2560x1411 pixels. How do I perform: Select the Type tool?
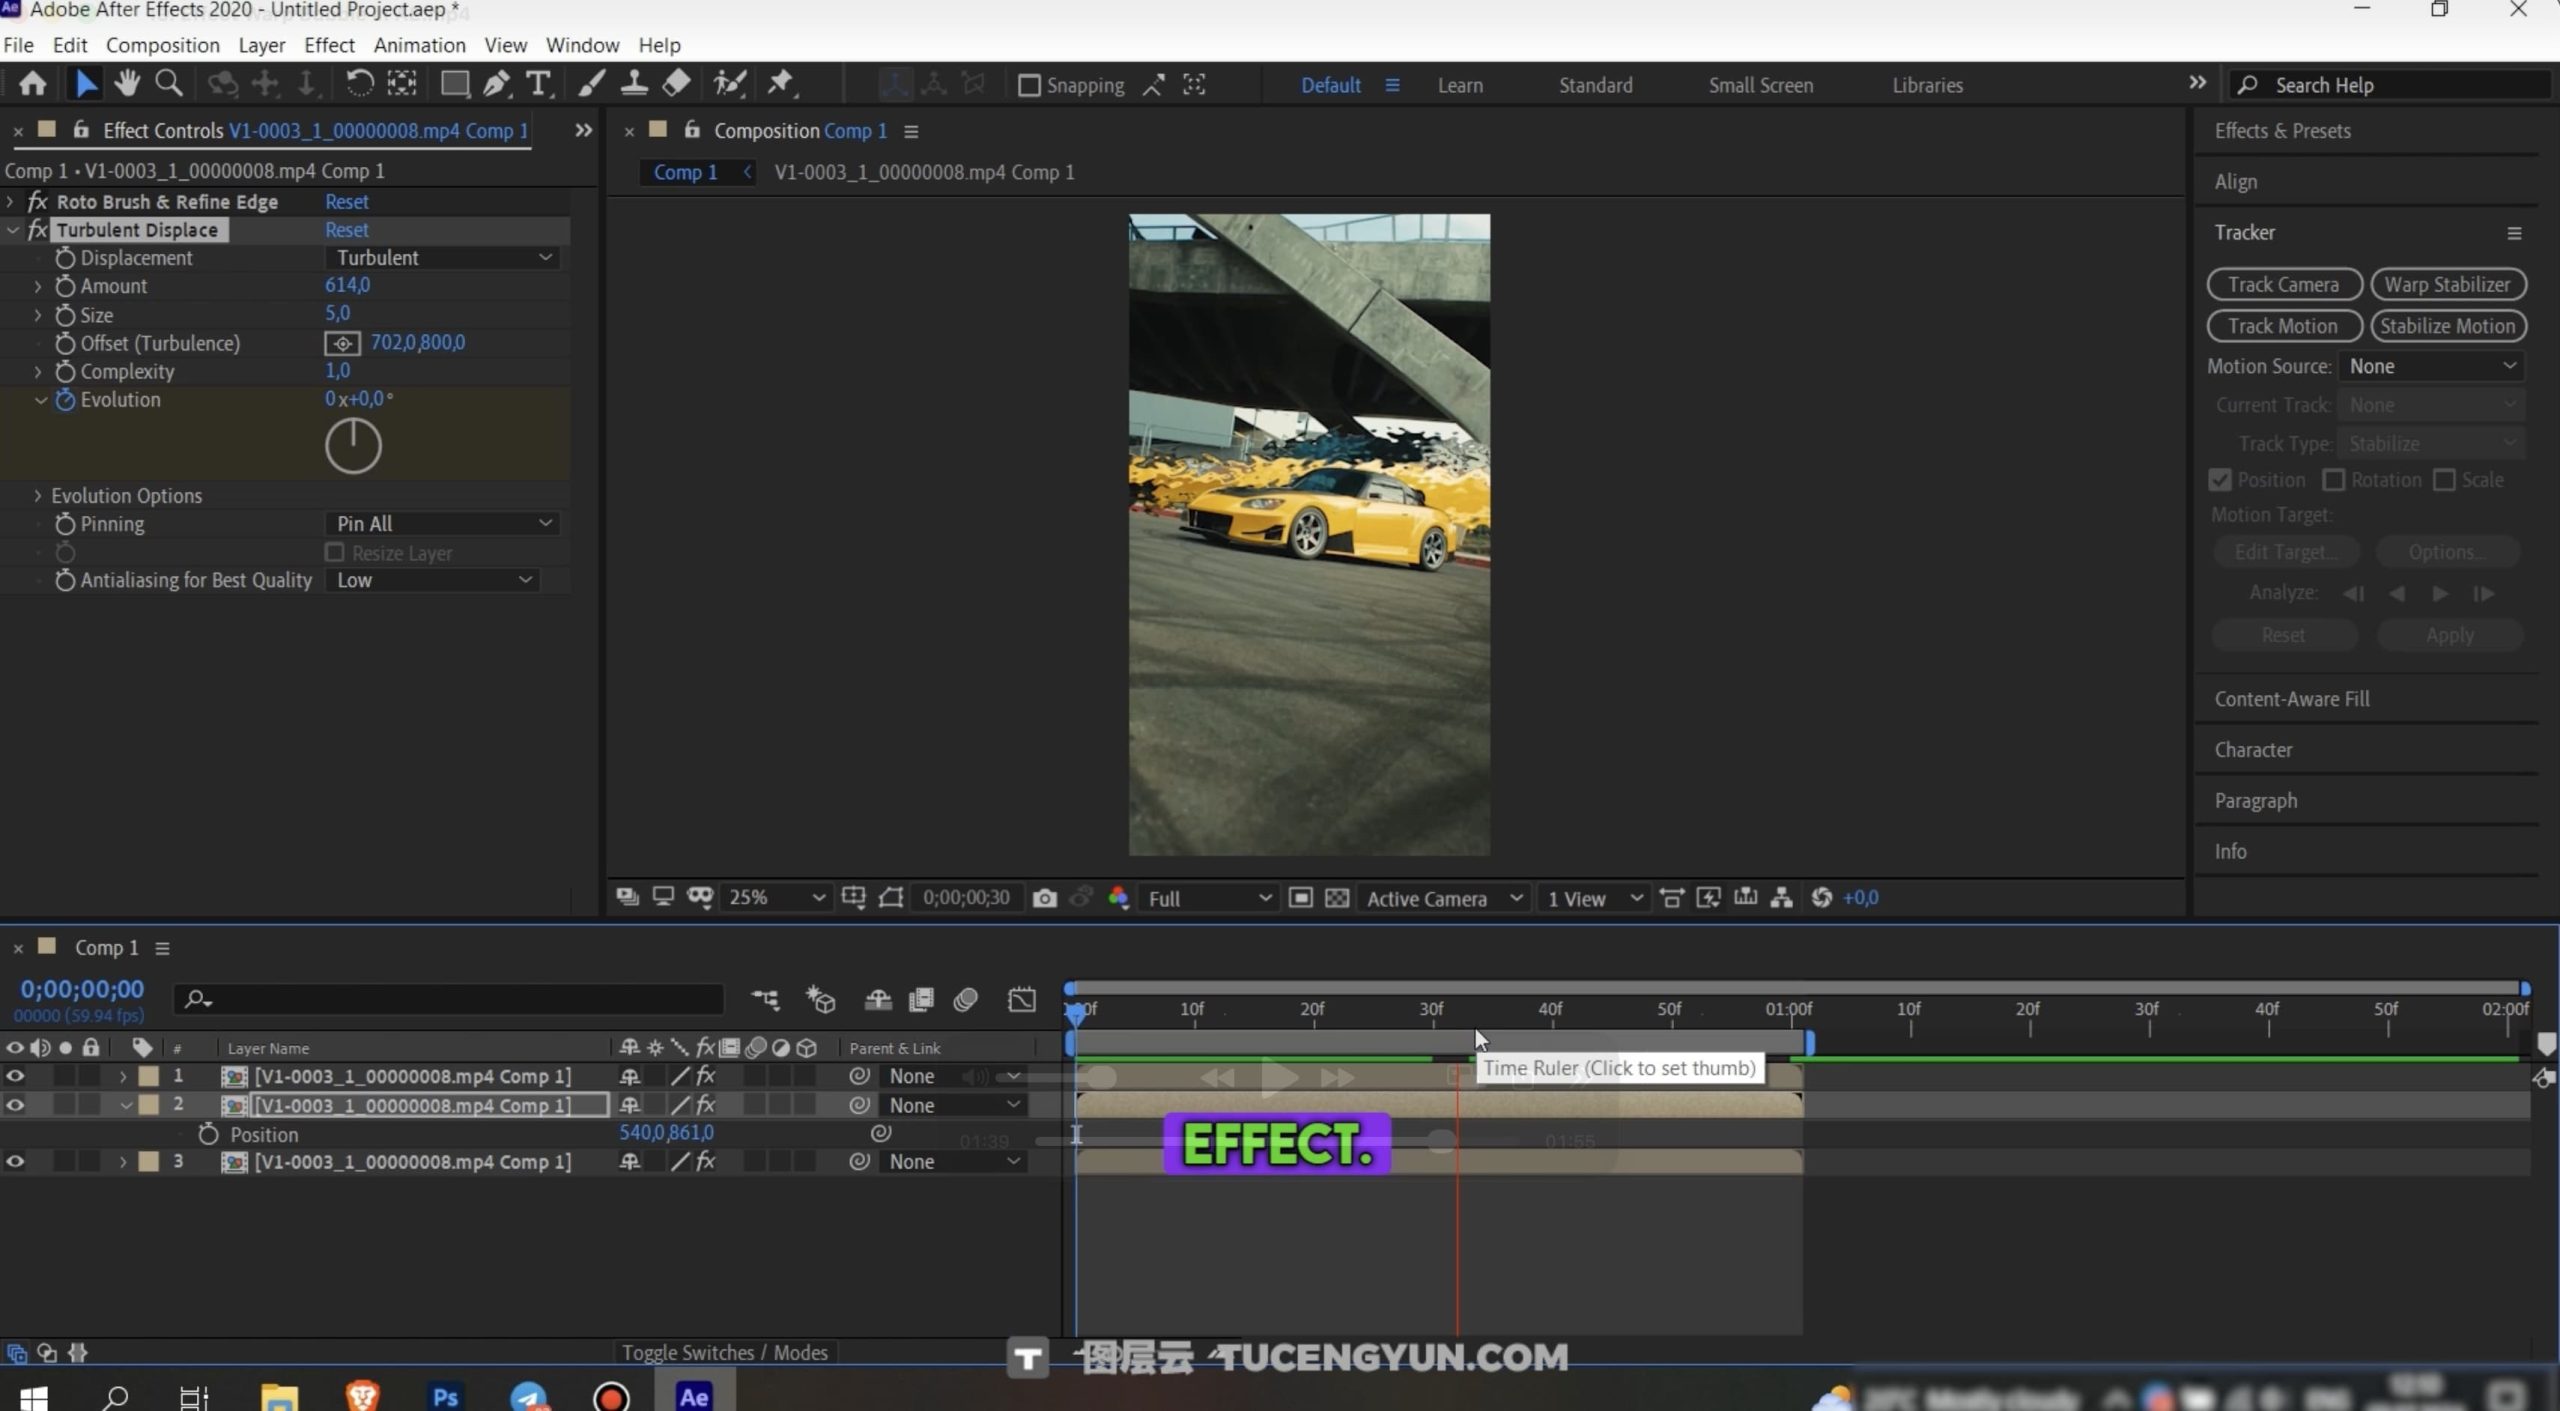tap(538, 84)
